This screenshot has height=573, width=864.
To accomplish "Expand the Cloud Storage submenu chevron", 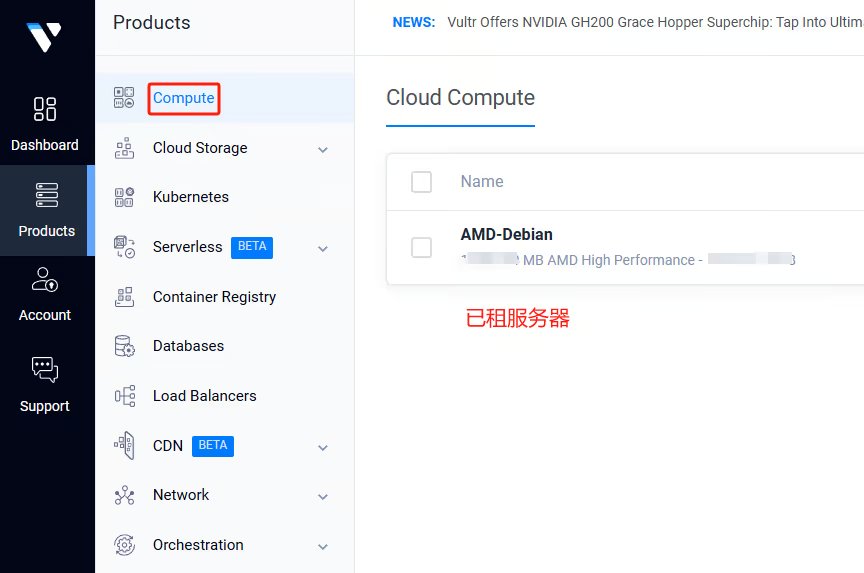I will (323, 149).
